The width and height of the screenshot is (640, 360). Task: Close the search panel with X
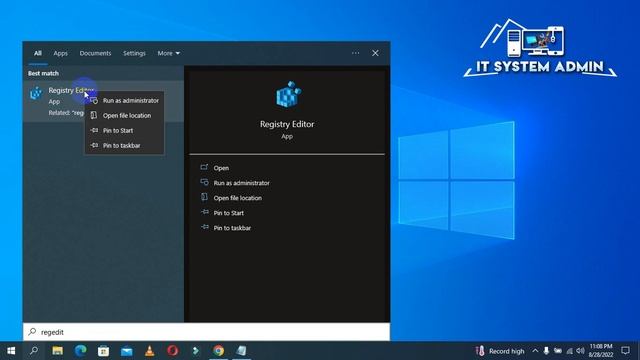pyautogui.click(x=375, y=53)
